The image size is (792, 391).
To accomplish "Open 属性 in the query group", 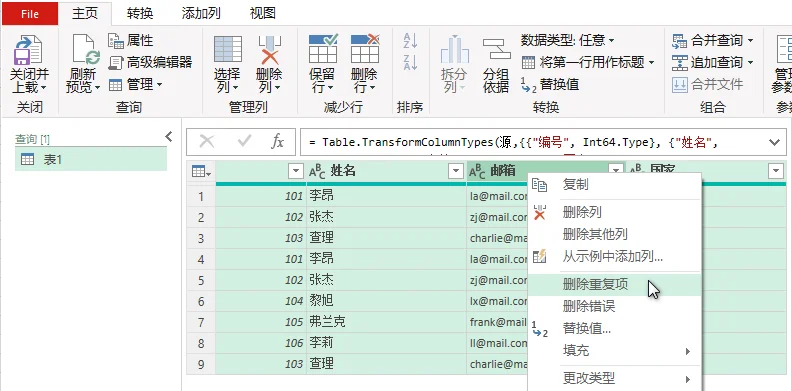I will (130, 40).
